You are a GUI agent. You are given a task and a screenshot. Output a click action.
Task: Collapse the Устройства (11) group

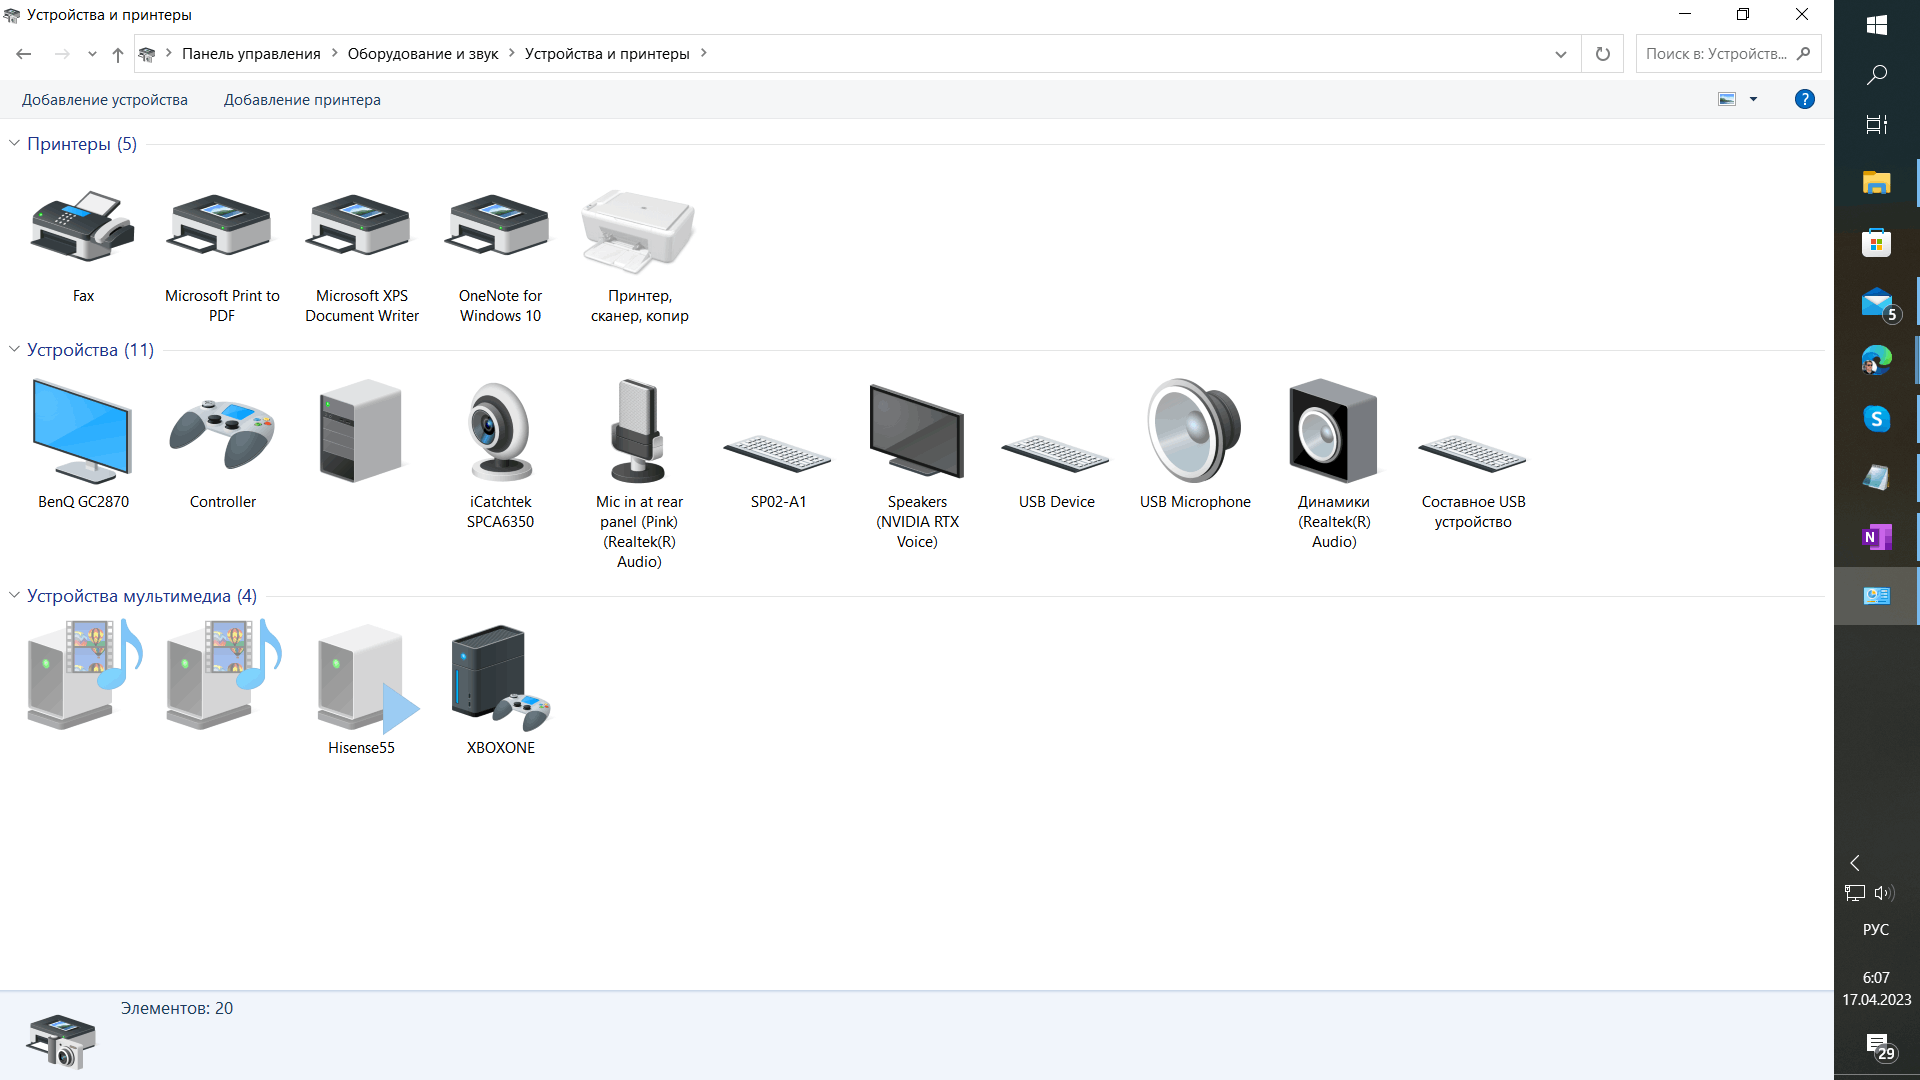(x=14, y=349)
